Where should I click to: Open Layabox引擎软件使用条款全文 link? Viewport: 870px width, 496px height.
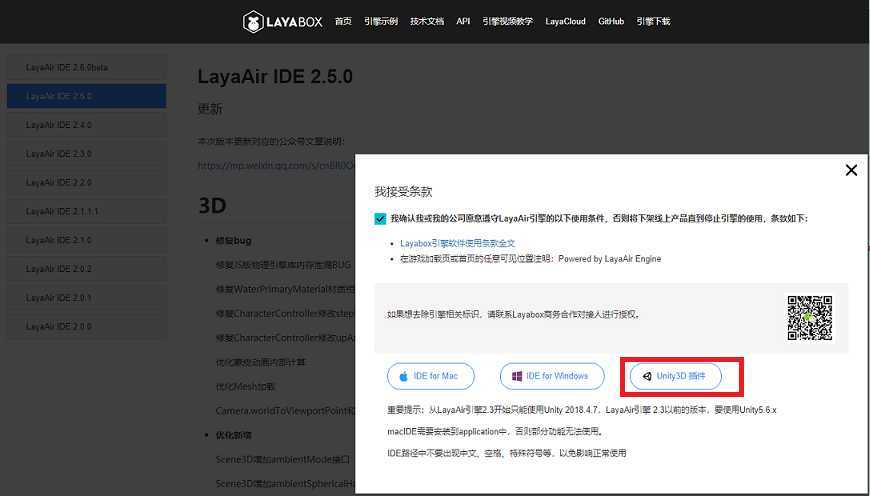point(457,243)
